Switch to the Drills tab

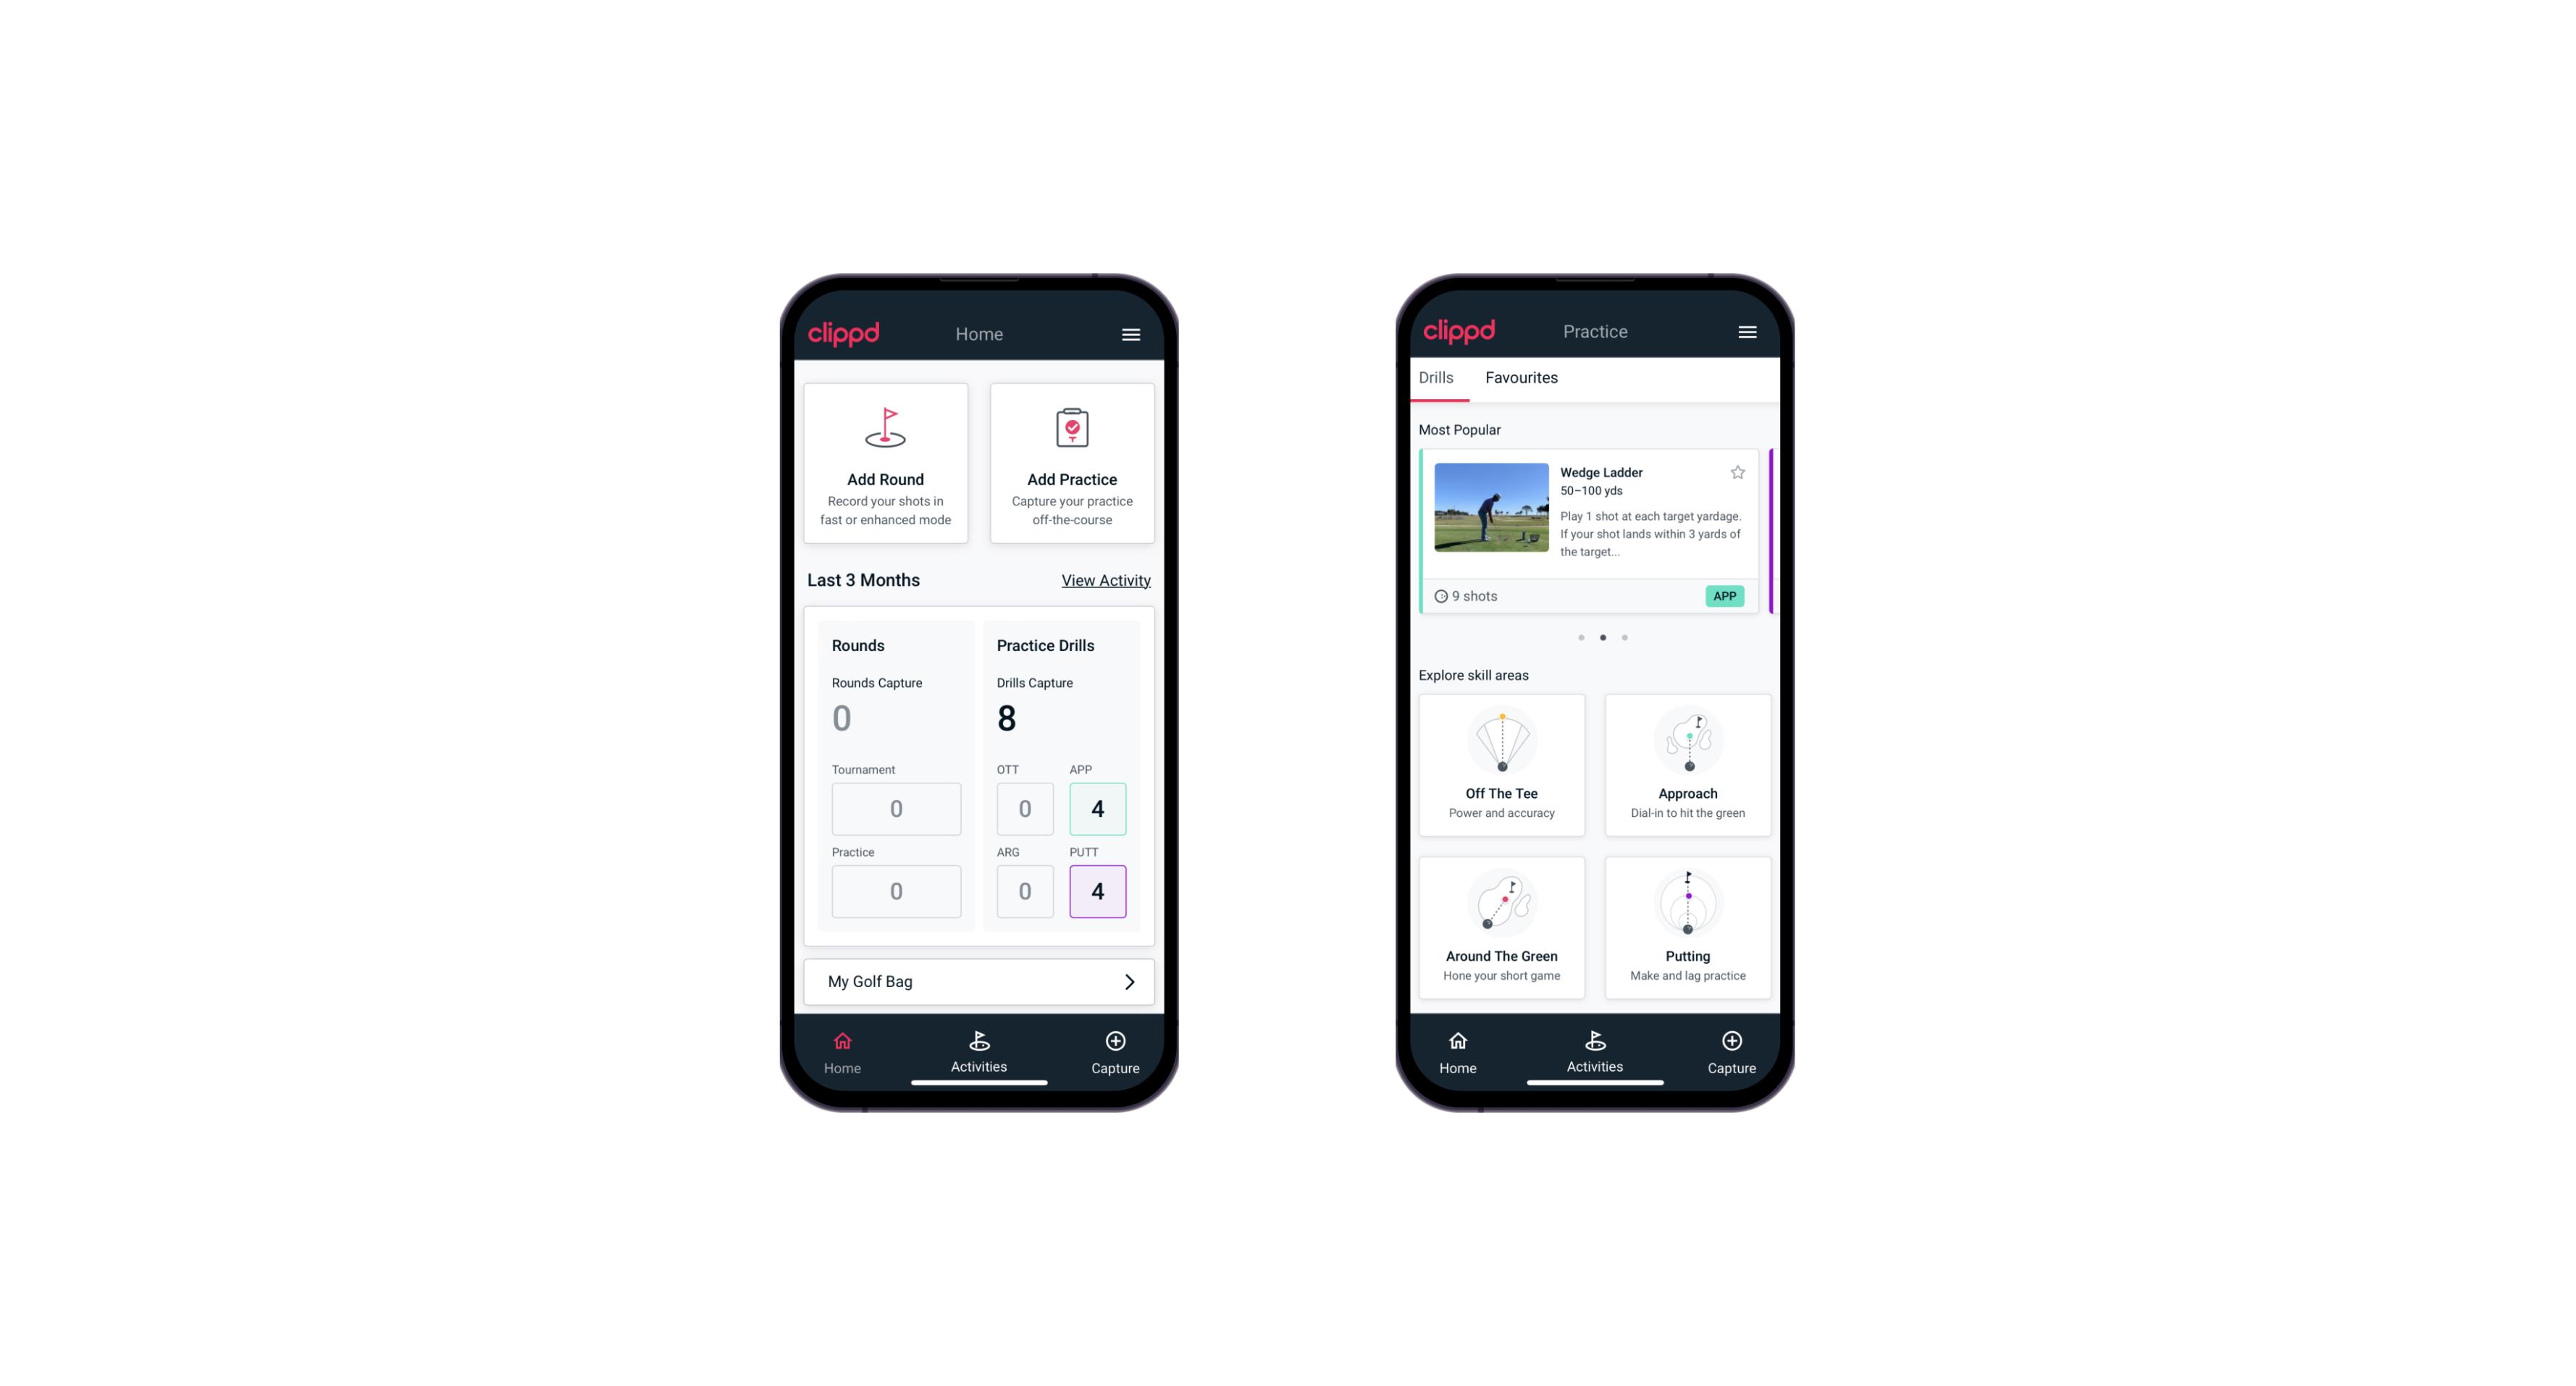click(1439, 376)
